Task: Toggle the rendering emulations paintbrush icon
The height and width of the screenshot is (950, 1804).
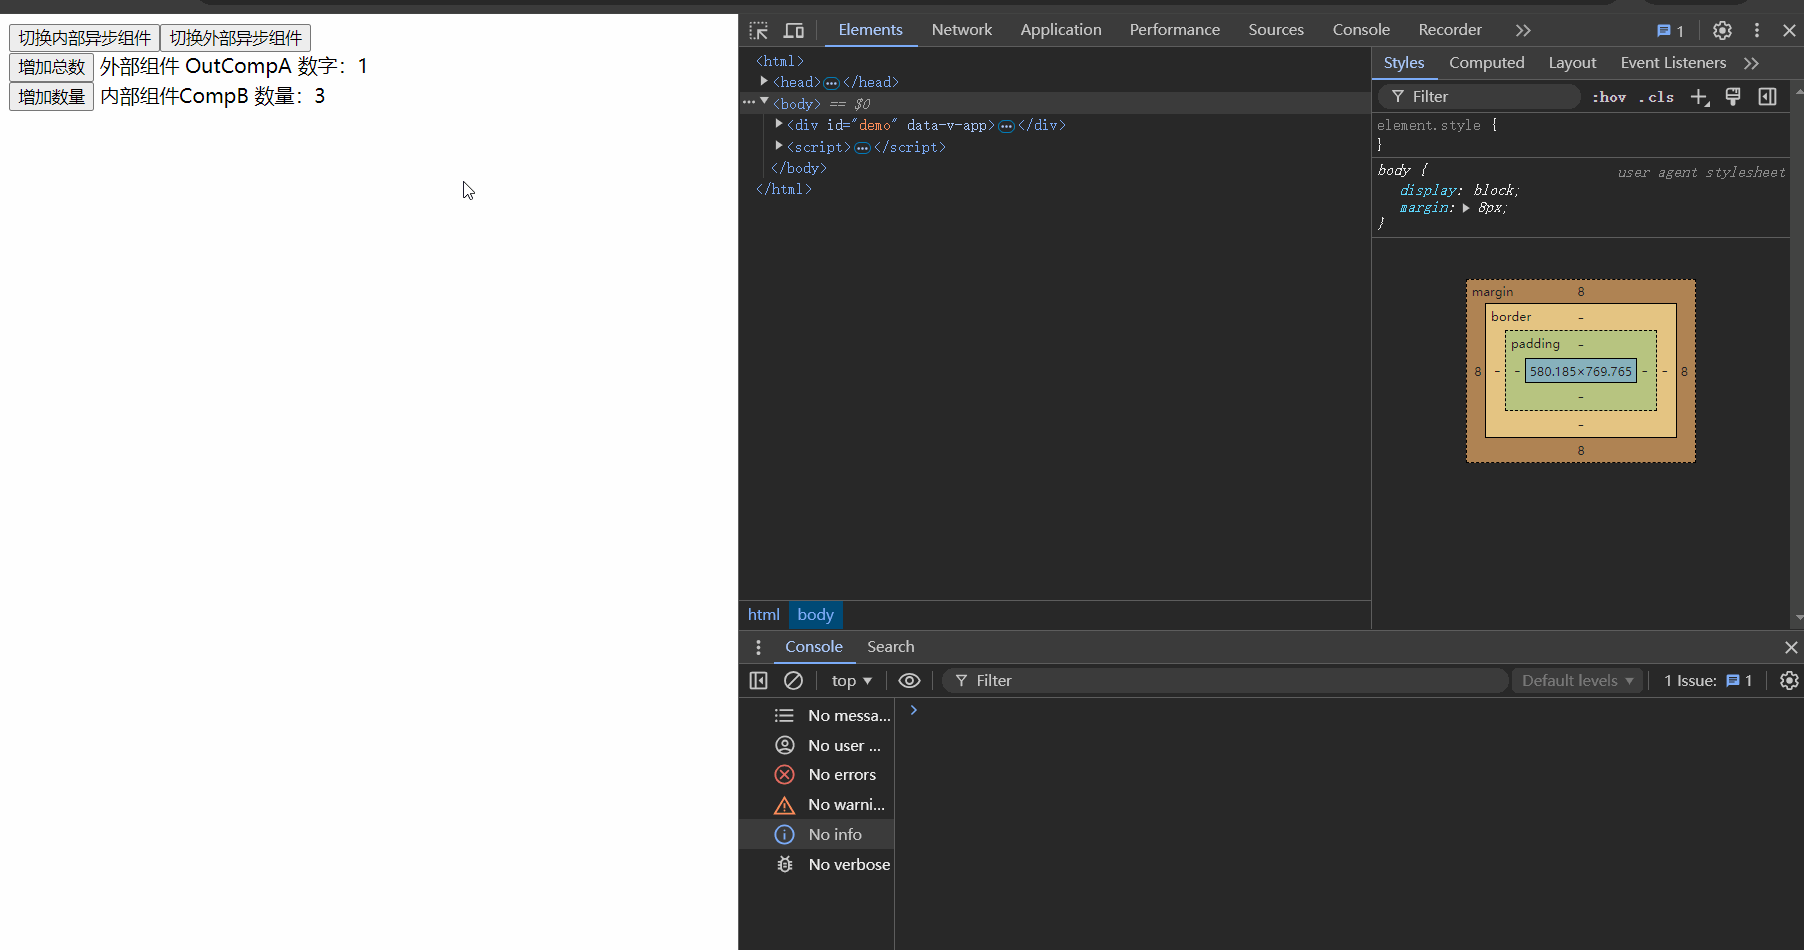Action: coord(1733,97)
